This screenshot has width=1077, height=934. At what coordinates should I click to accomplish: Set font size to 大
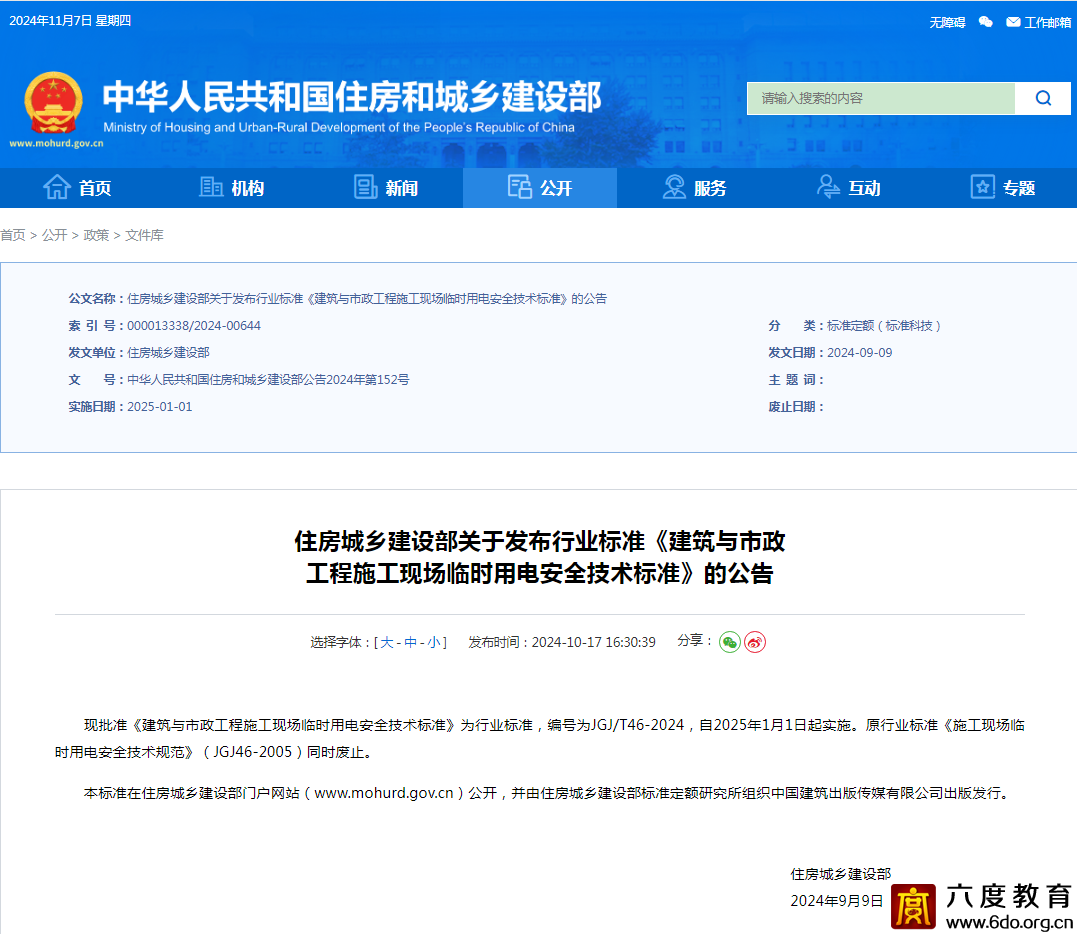point(387,642)
